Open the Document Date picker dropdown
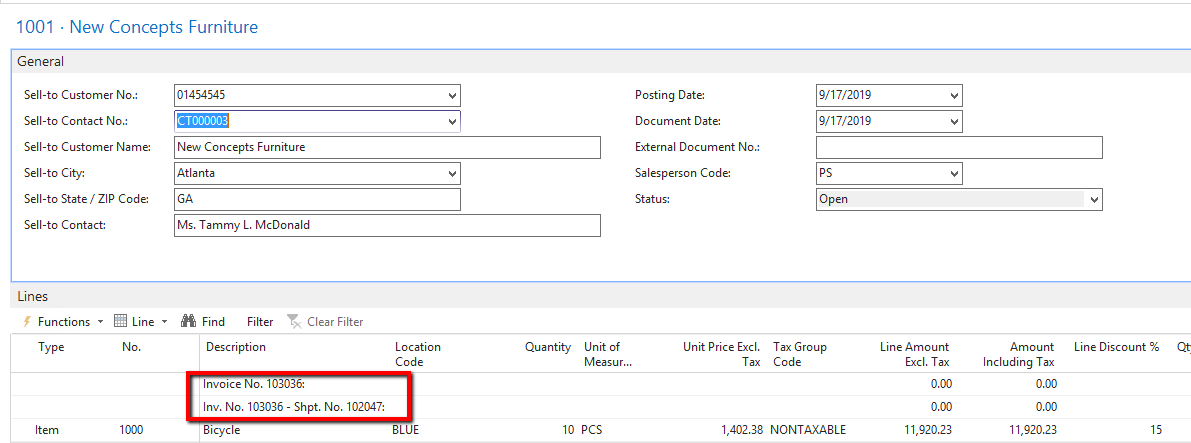1191x443 pixels. click(954, 122)
